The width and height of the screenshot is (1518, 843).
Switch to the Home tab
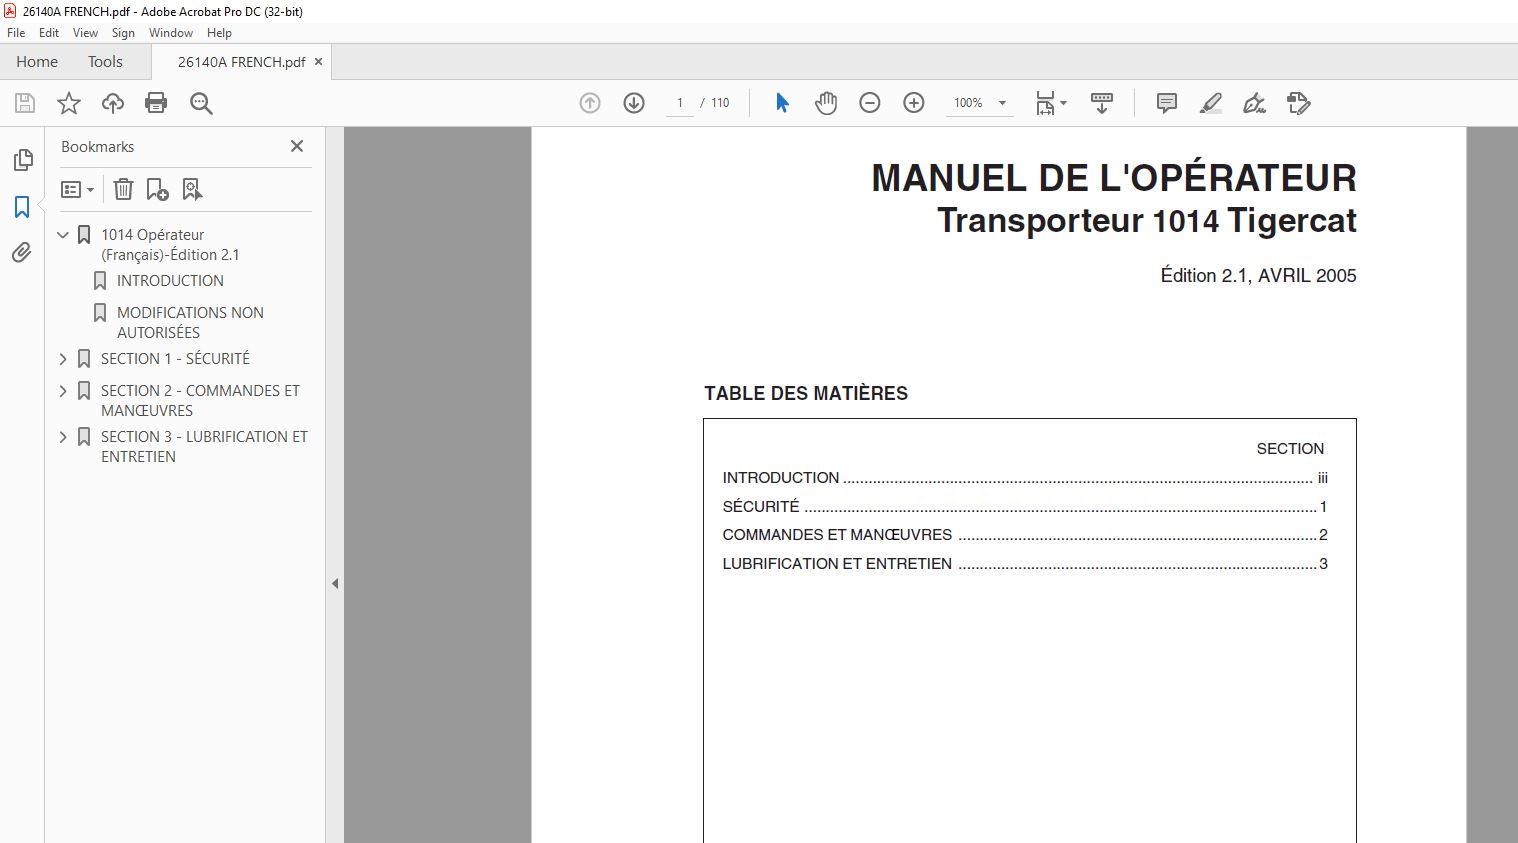pyautogui.click(x=37, y=62)
